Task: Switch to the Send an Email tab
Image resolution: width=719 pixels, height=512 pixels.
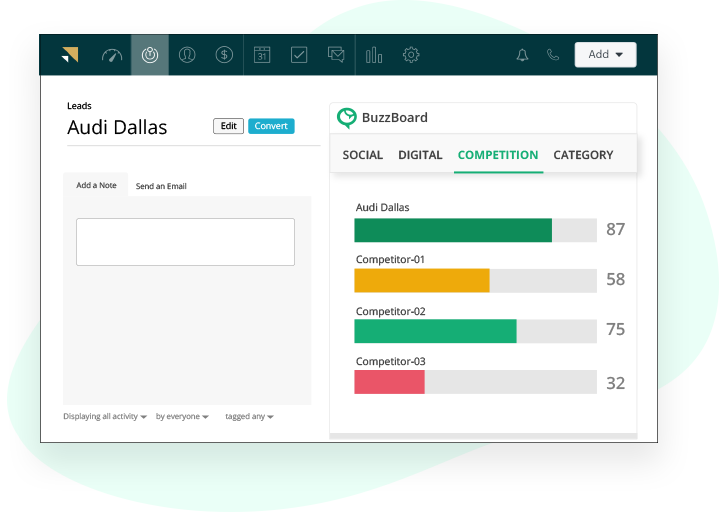Action: click(x=161, y=186)
